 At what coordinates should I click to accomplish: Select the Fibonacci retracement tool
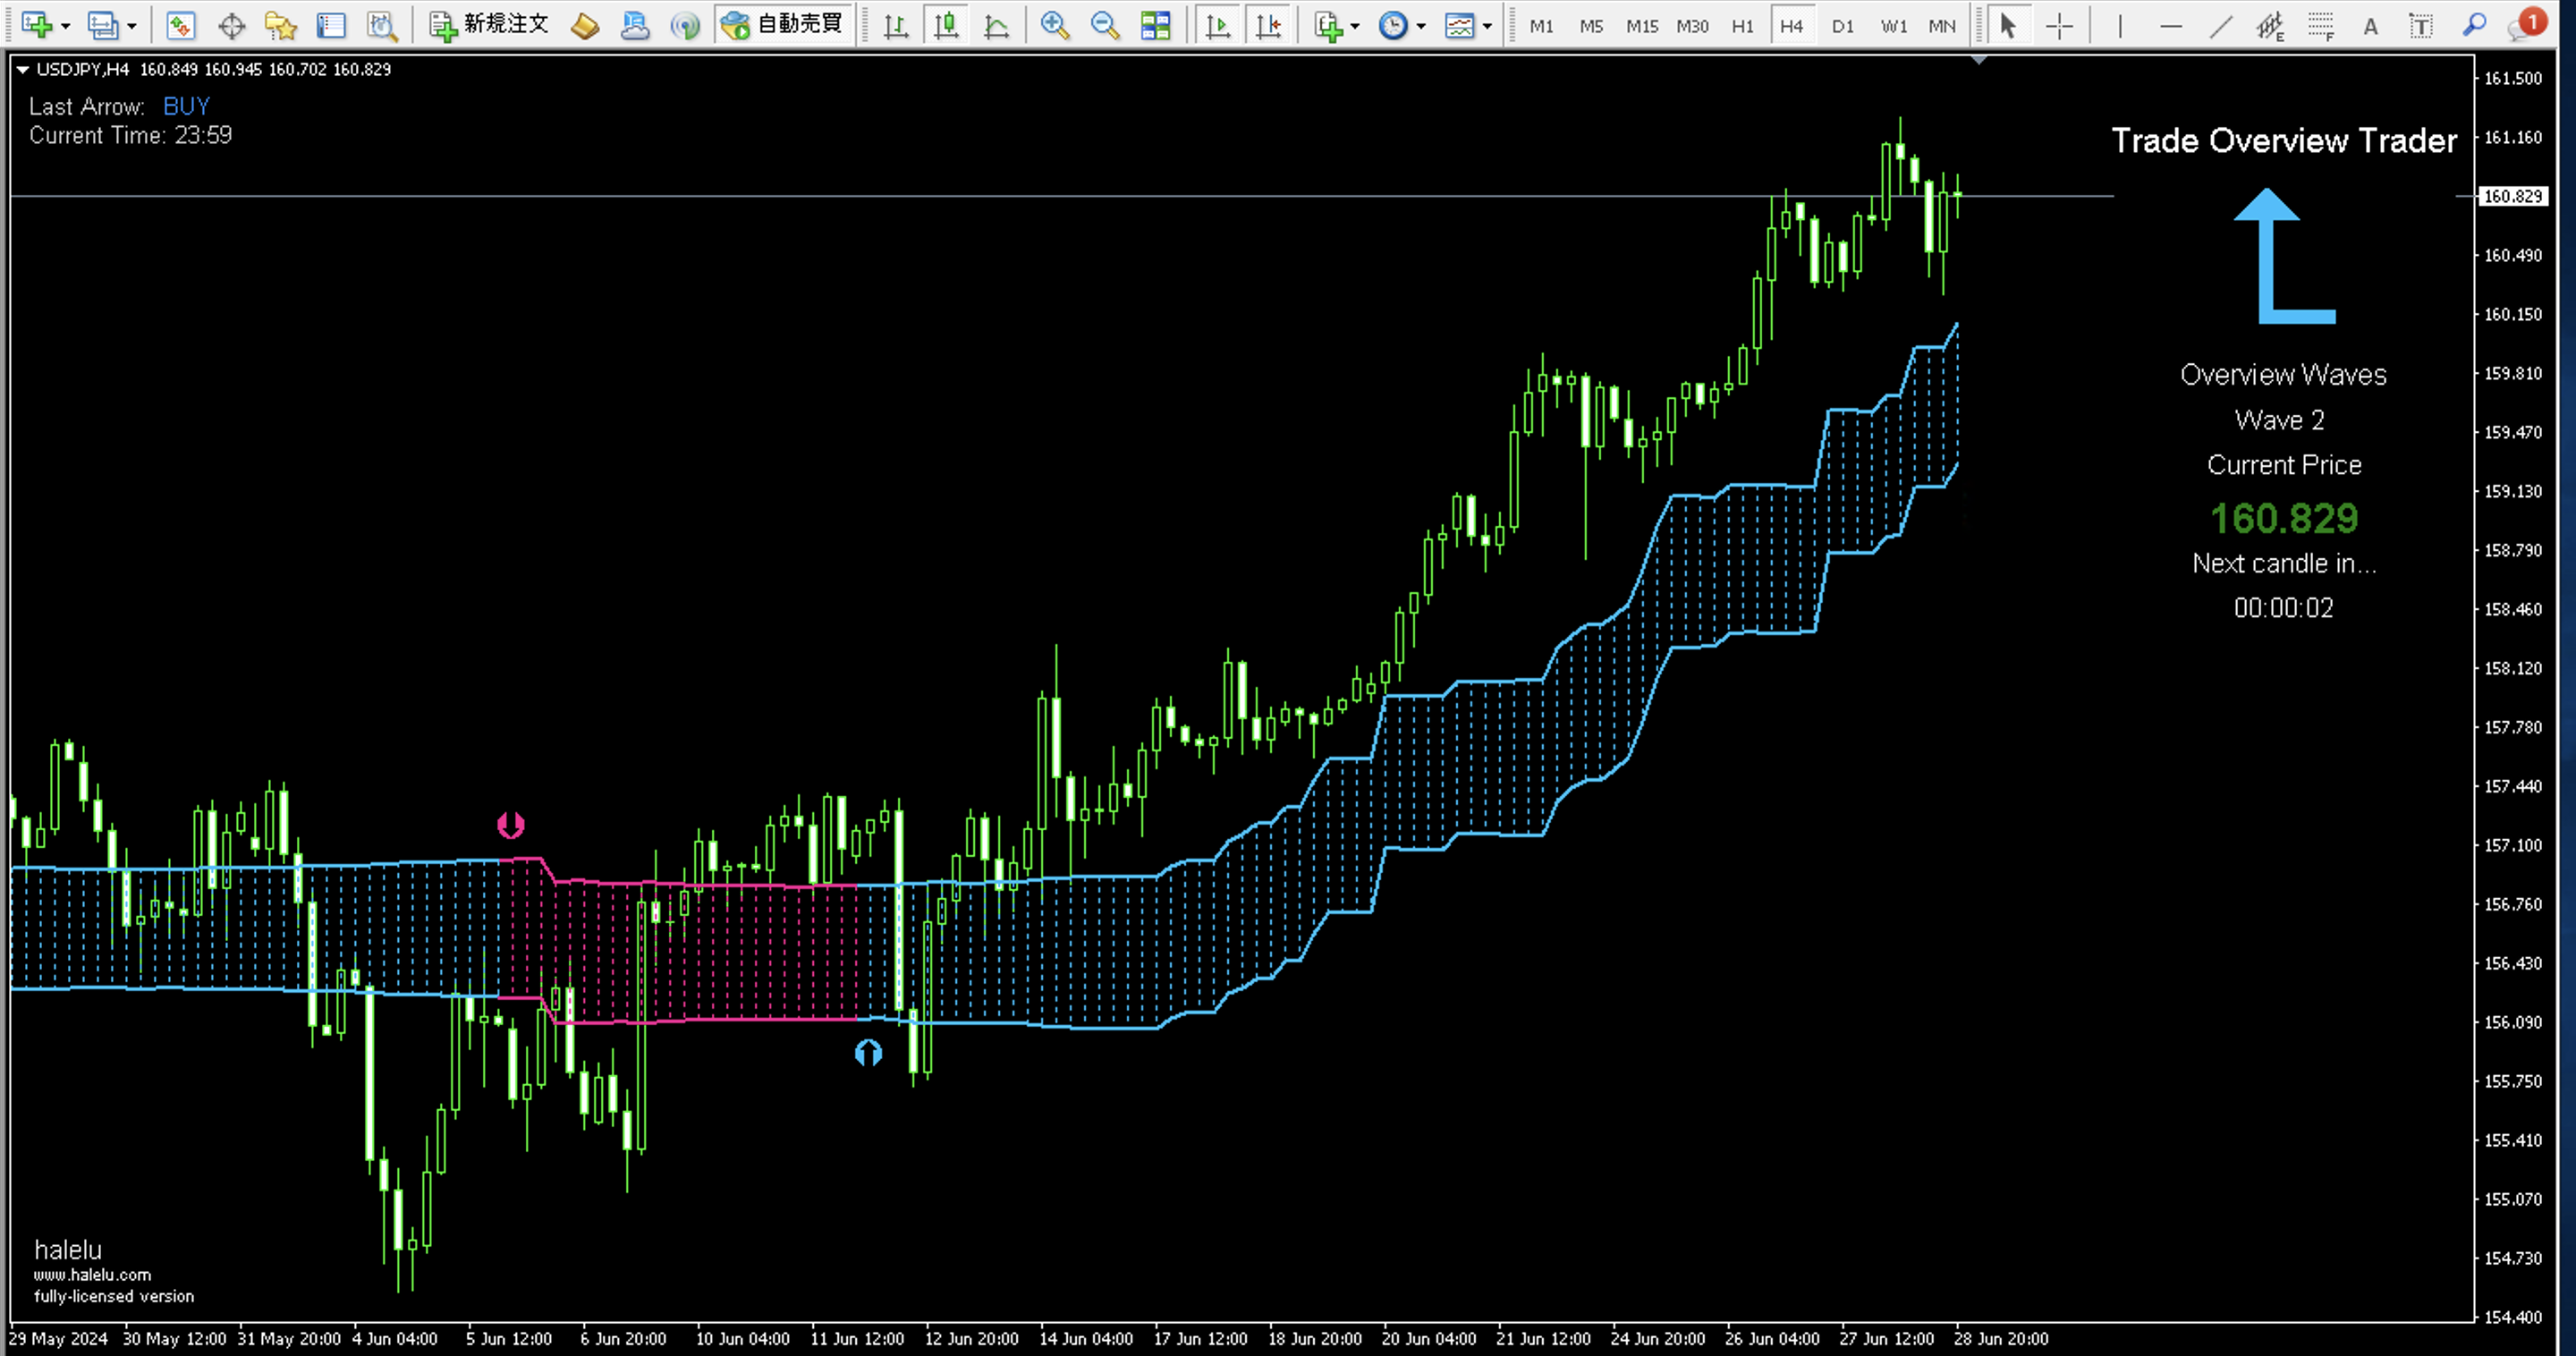(2320, 25)
